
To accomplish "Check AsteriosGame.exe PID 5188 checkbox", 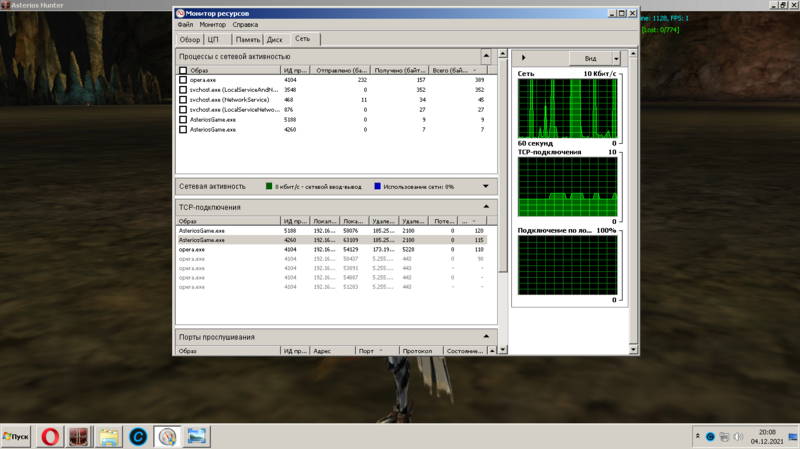I will (183, 120).
